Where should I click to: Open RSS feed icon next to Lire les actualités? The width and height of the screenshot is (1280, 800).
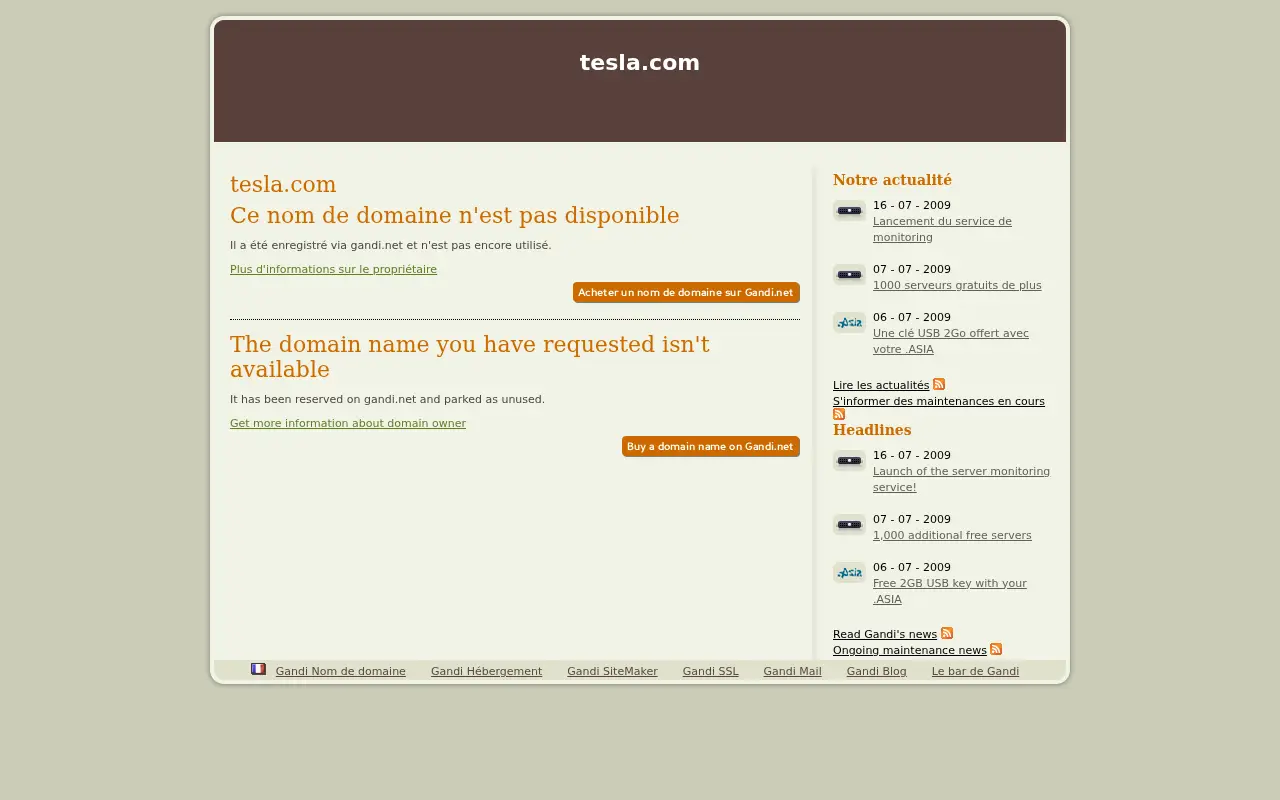939,384
